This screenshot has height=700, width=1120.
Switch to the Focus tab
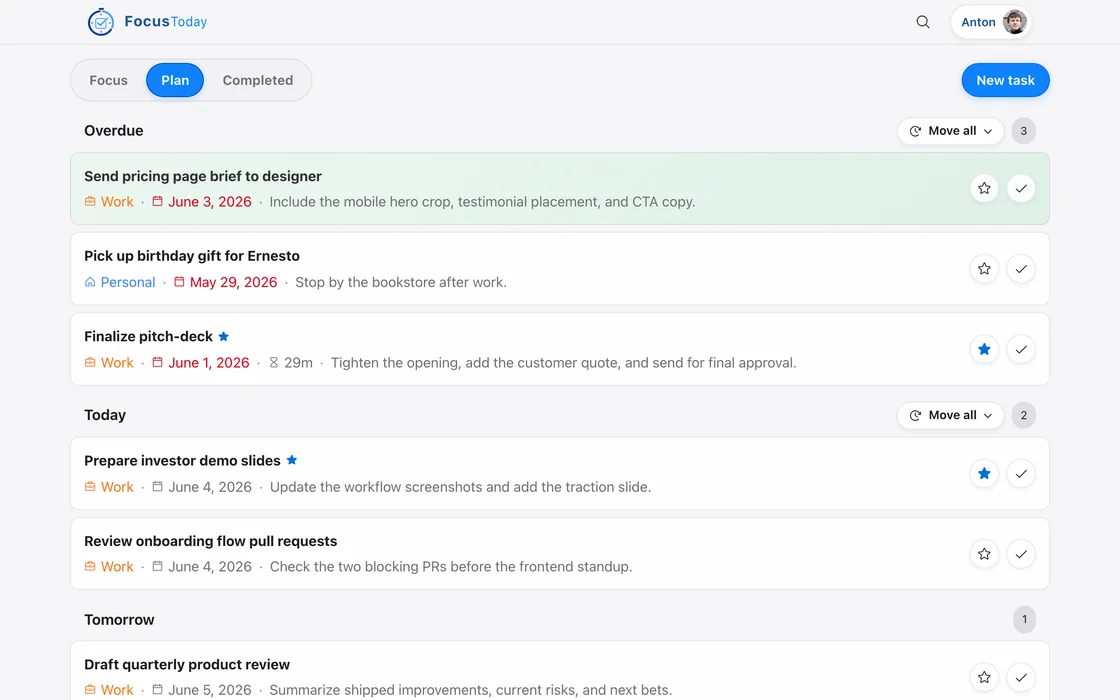pyautogui.click(x=109, y=80)
